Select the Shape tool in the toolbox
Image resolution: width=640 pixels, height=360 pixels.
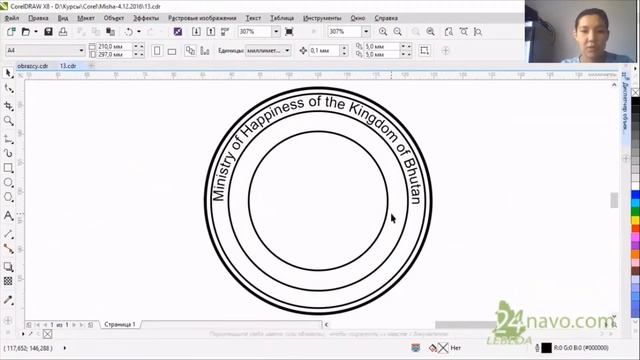point(9,89)
